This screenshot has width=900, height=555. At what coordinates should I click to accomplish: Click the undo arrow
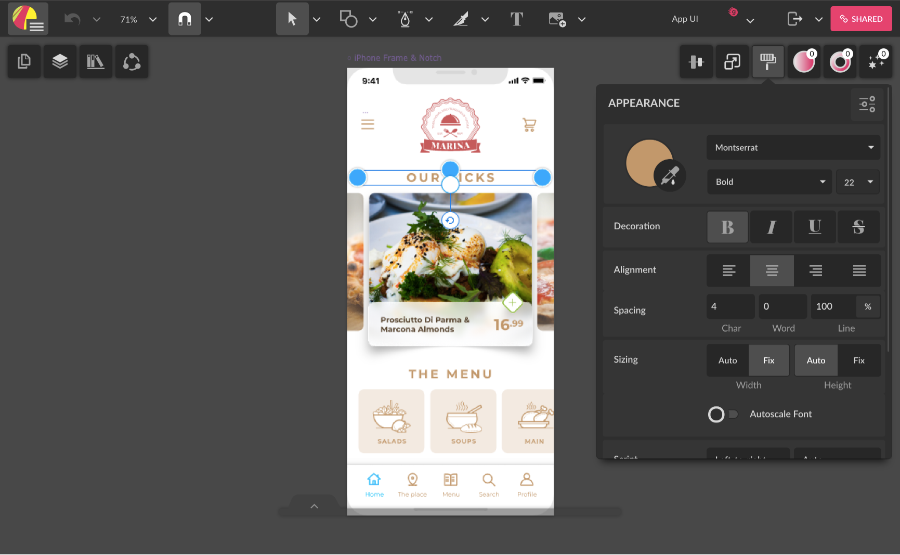tap(72, 19)
